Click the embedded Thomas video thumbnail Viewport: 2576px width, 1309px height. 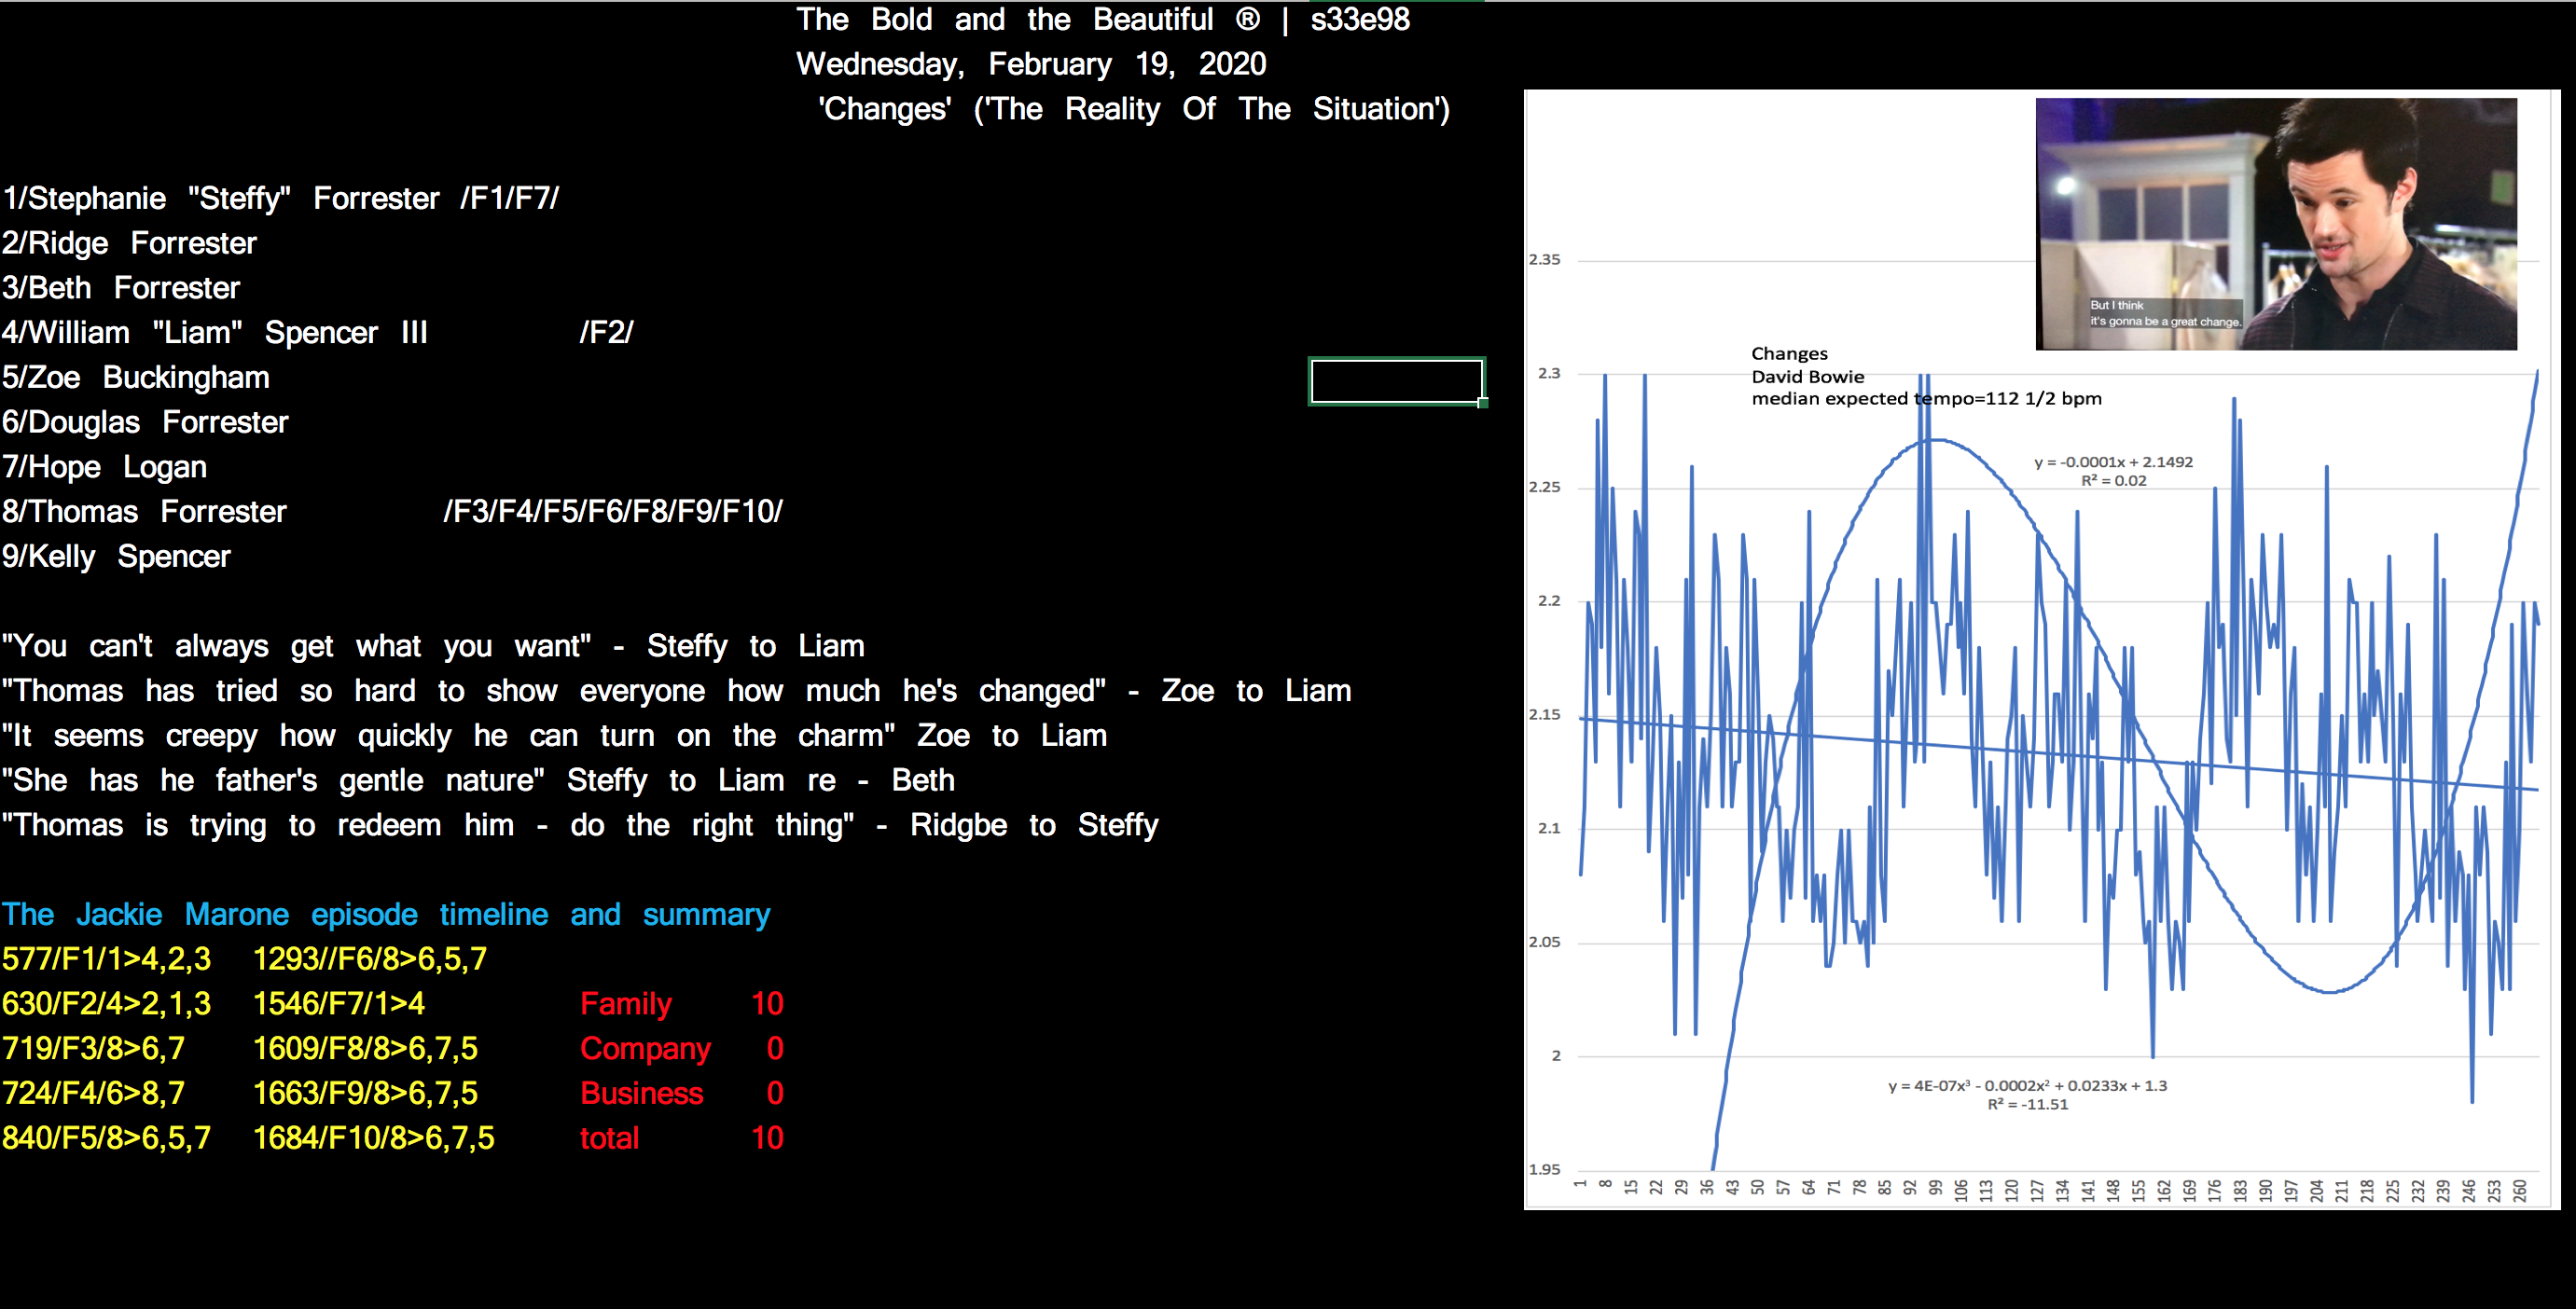[x=2275, y=223]
